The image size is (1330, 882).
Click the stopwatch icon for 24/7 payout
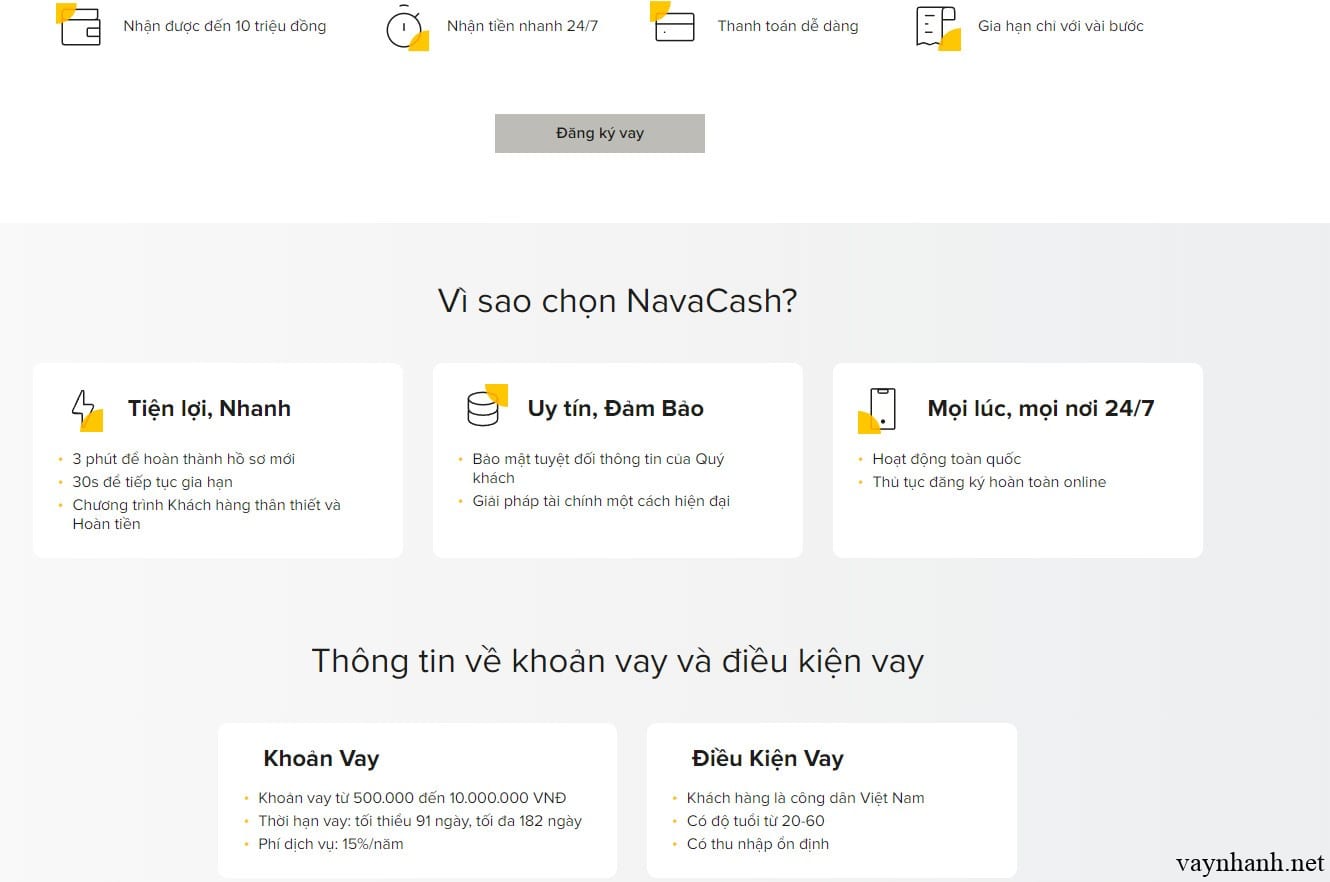[x=405, y=27]
